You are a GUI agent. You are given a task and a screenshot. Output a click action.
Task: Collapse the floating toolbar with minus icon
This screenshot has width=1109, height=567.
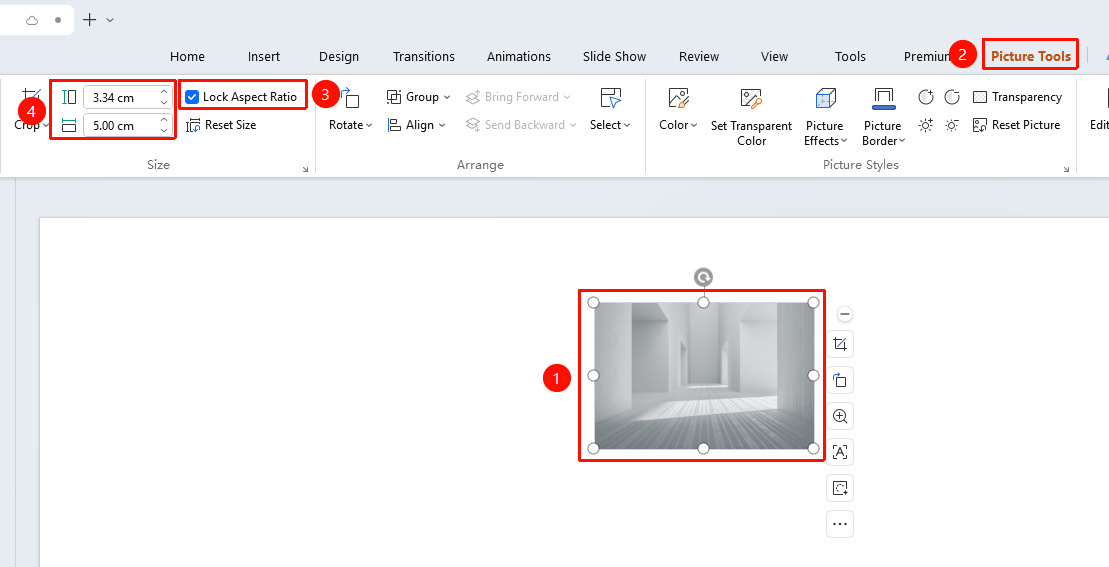[844, 314]
